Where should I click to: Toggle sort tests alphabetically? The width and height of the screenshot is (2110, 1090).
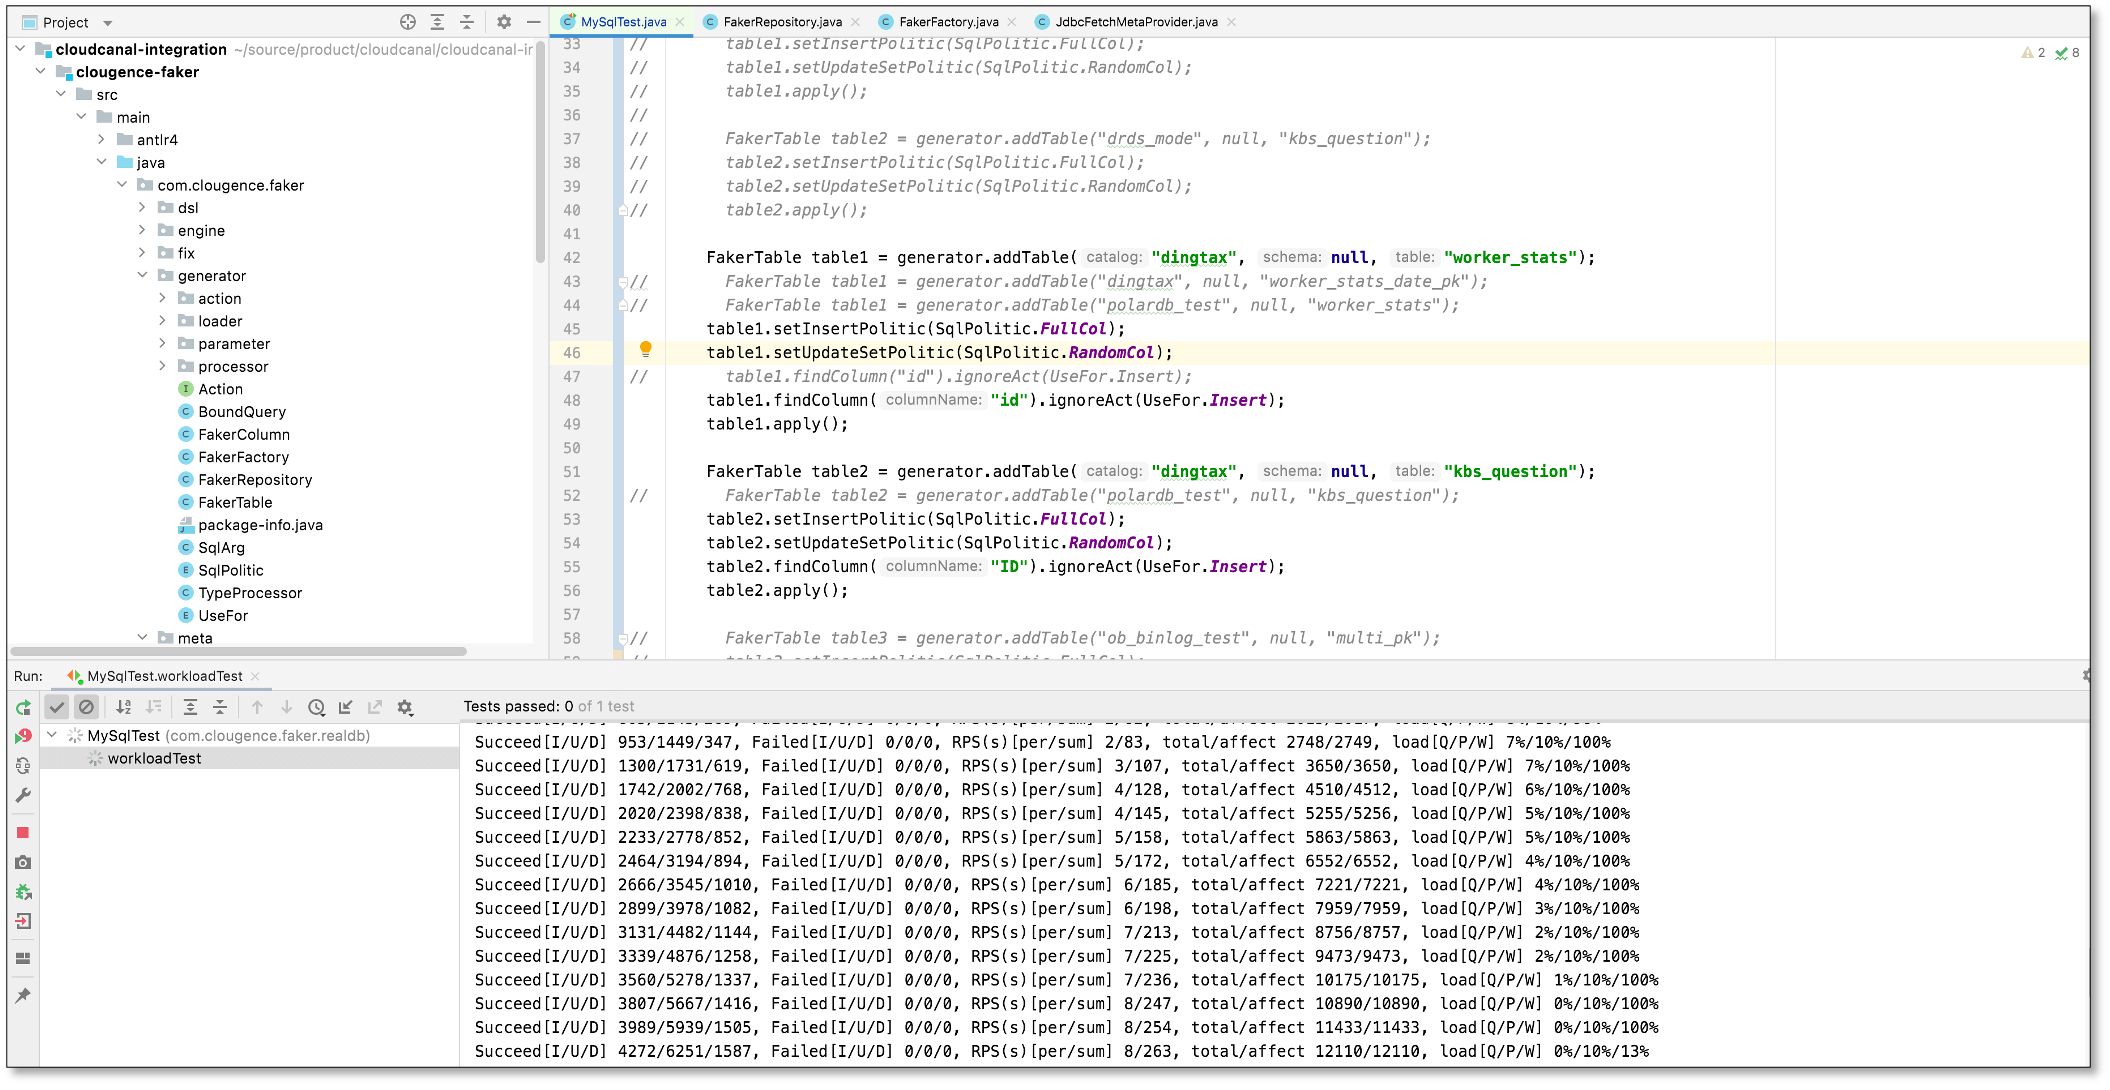tap(123, 708)
